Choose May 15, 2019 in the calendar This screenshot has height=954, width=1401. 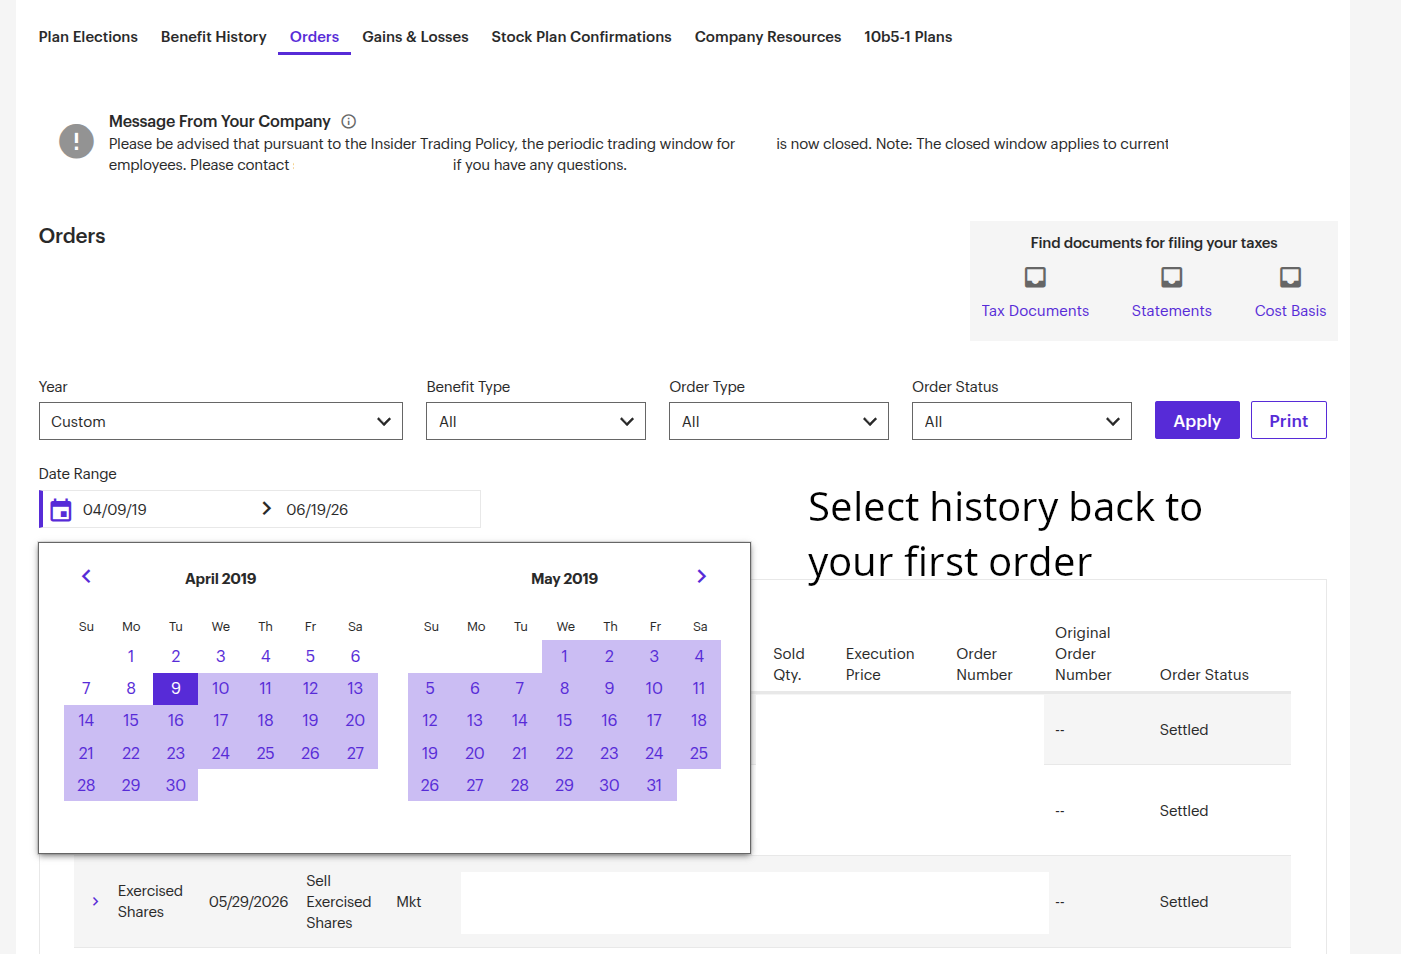[x=564, y=720]
